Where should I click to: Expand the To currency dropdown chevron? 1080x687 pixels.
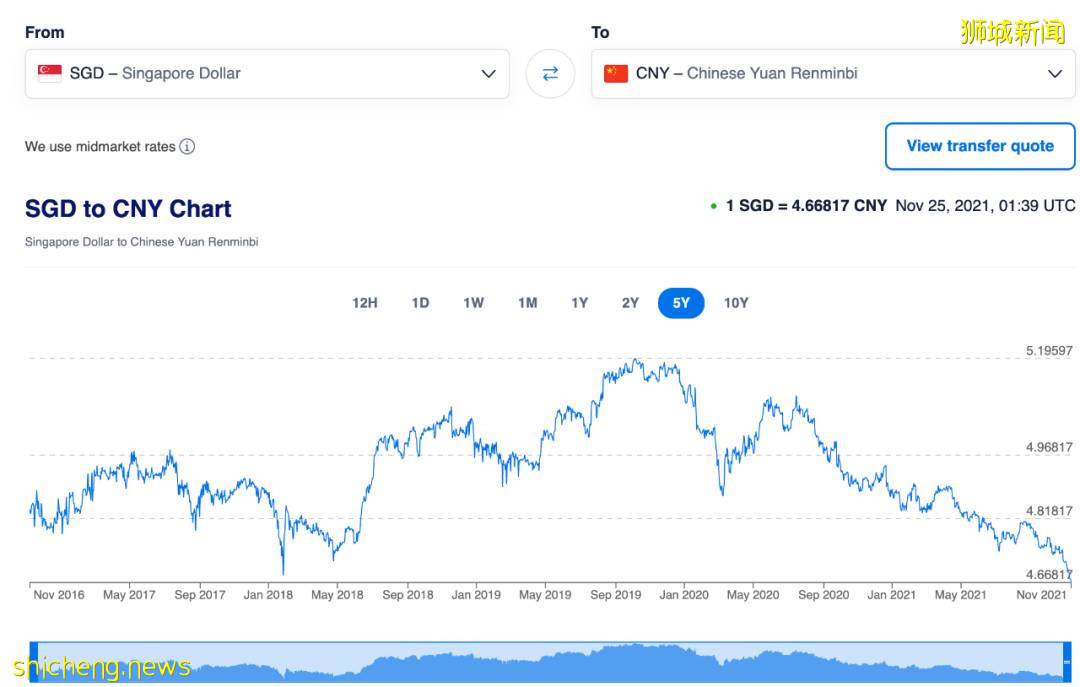coord(1054,74)
